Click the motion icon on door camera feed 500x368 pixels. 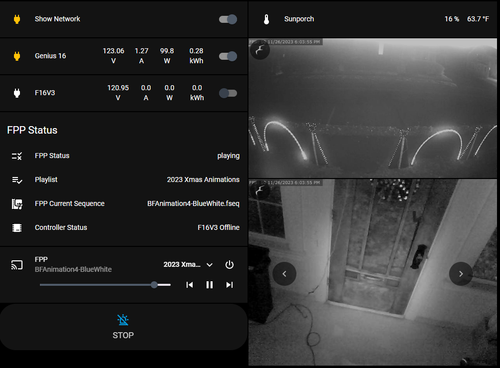click(260, 191)
